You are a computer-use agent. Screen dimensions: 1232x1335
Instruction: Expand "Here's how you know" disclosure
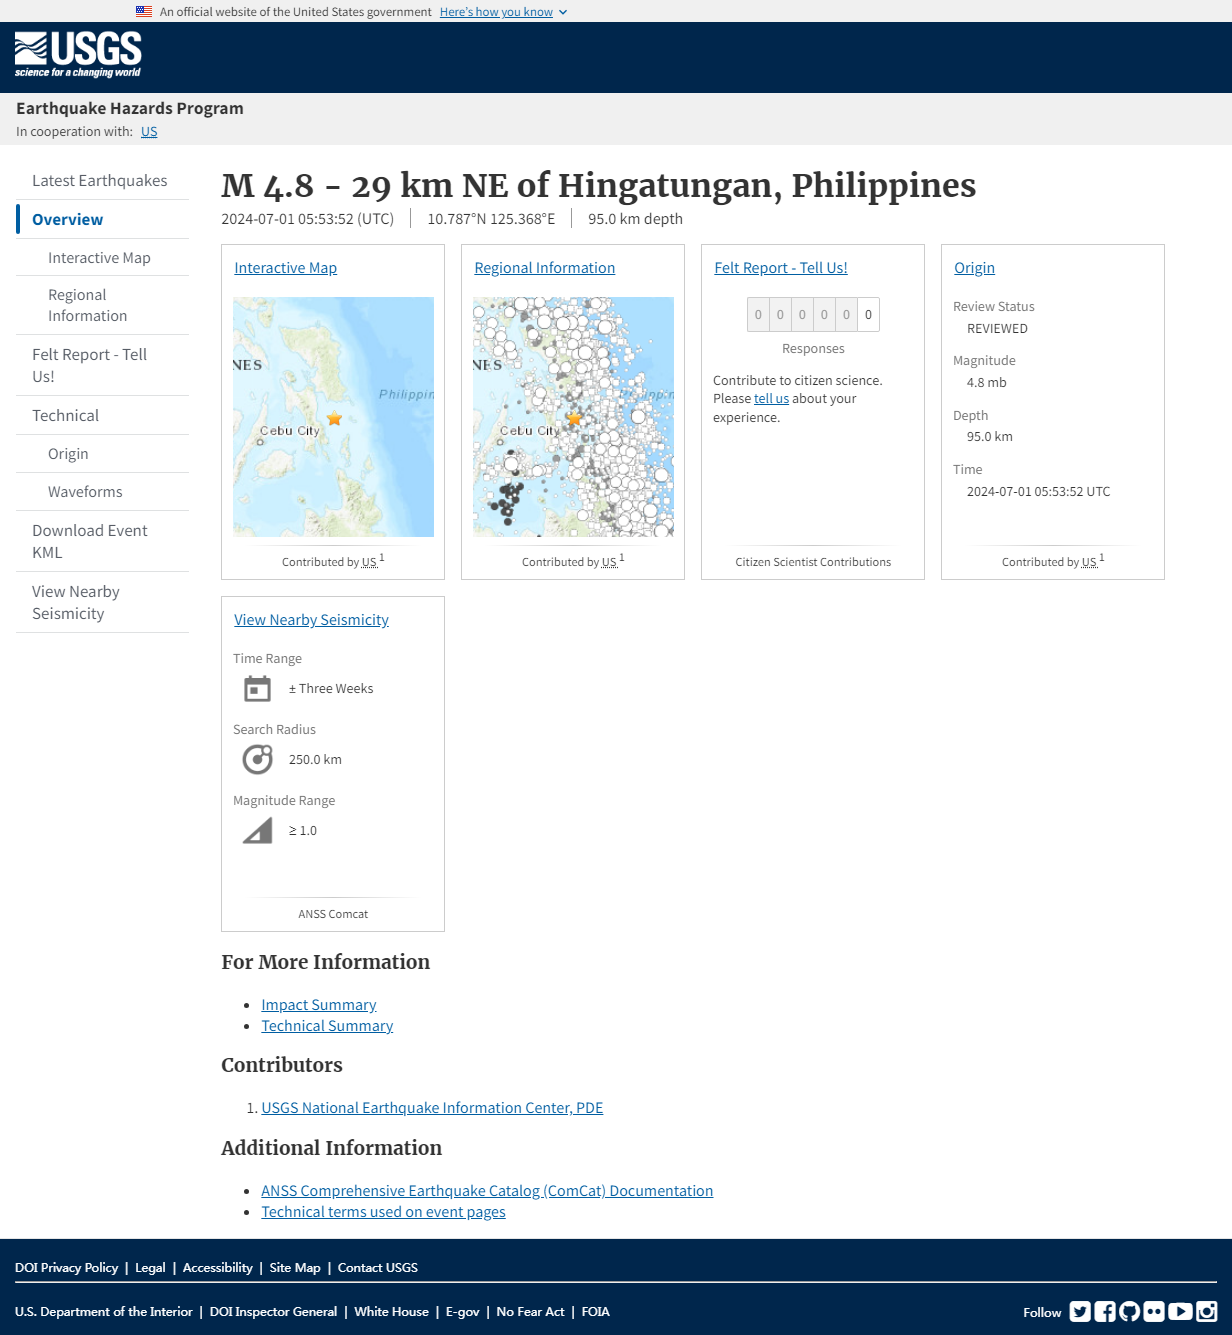pos(503,12)
